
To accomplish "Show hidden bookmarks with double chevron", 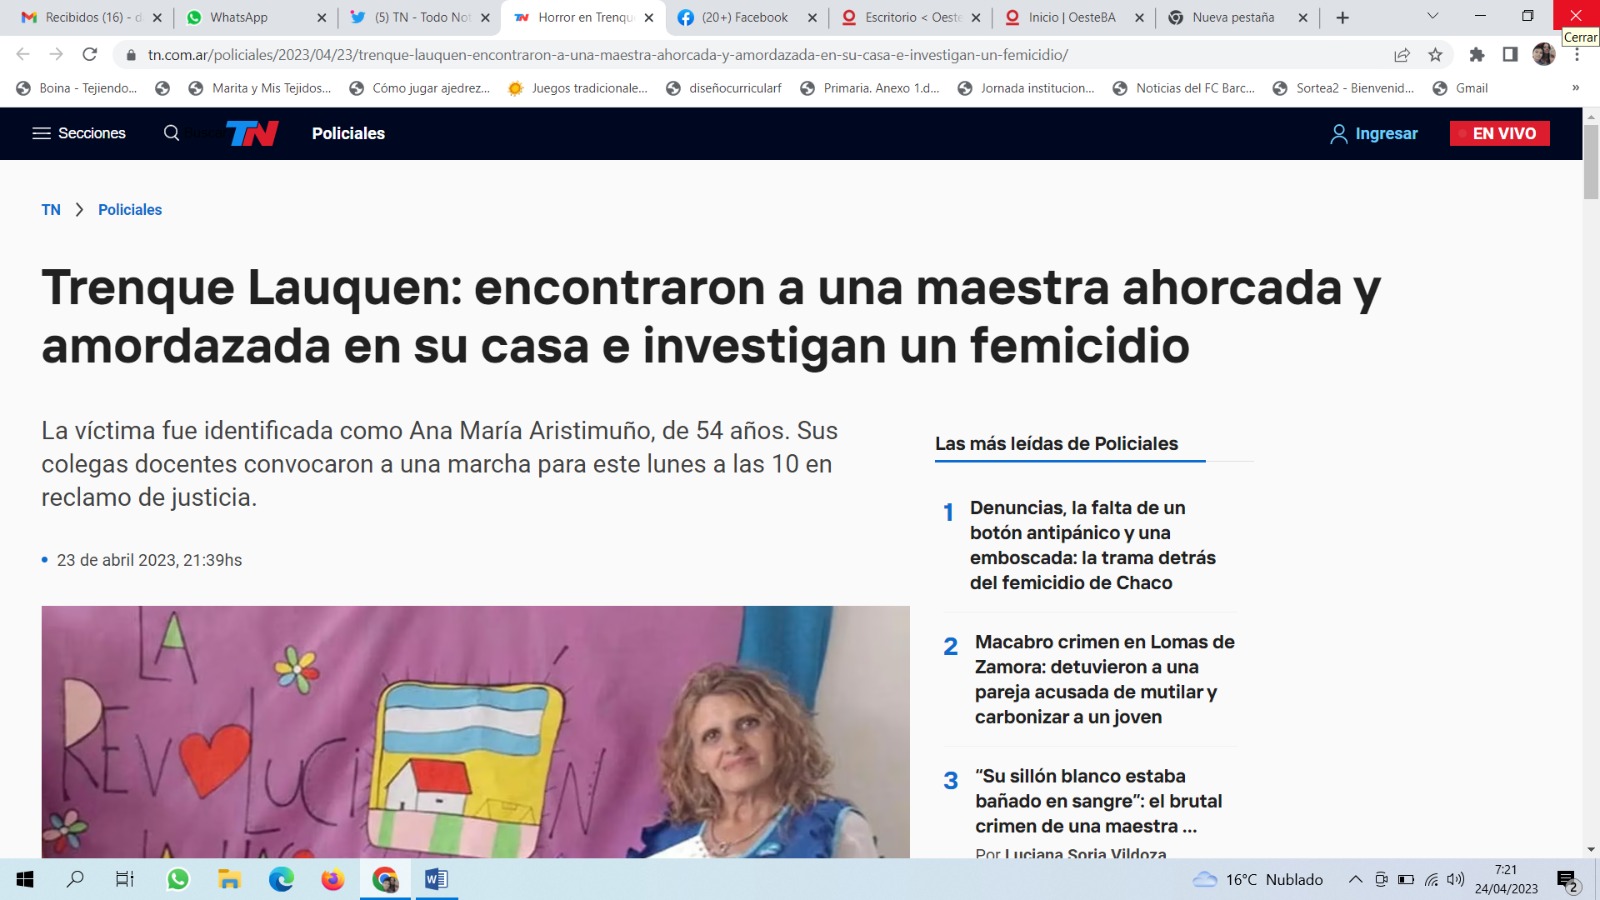I will tap(1575, 88).
